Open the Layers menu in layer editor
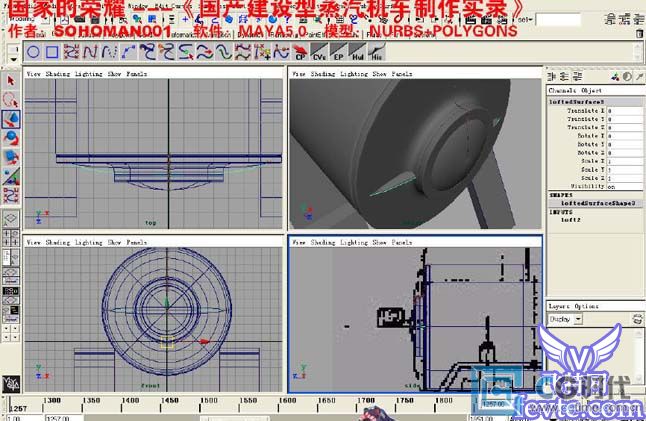The image size is (646, 421). tap(559, 306)
